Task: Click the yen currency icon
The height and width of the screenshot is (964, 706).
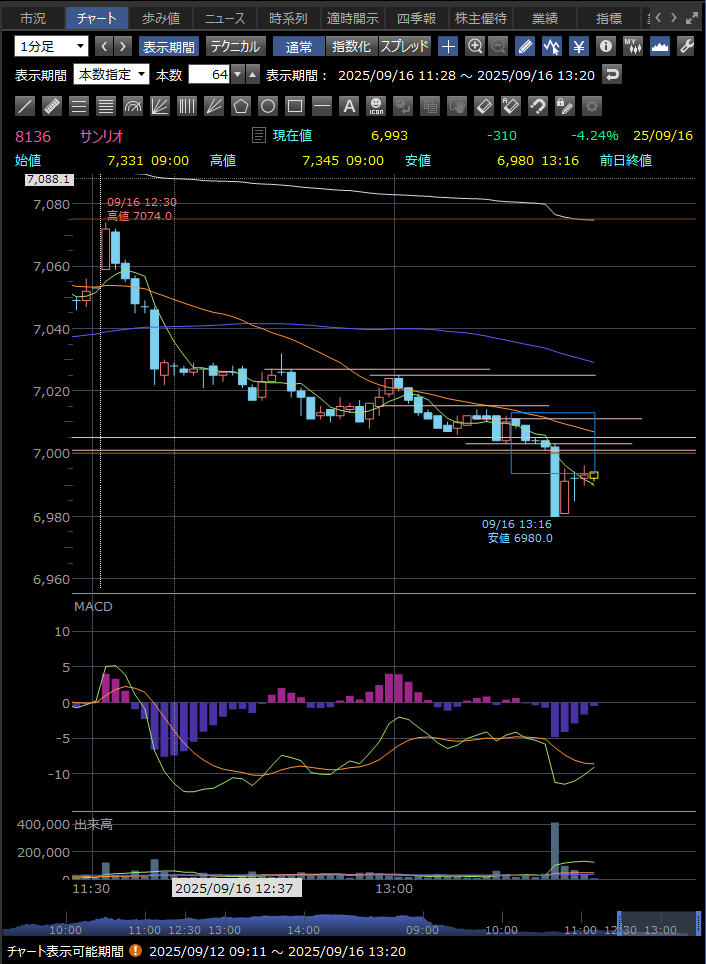Action: click(x=578, y=46)
